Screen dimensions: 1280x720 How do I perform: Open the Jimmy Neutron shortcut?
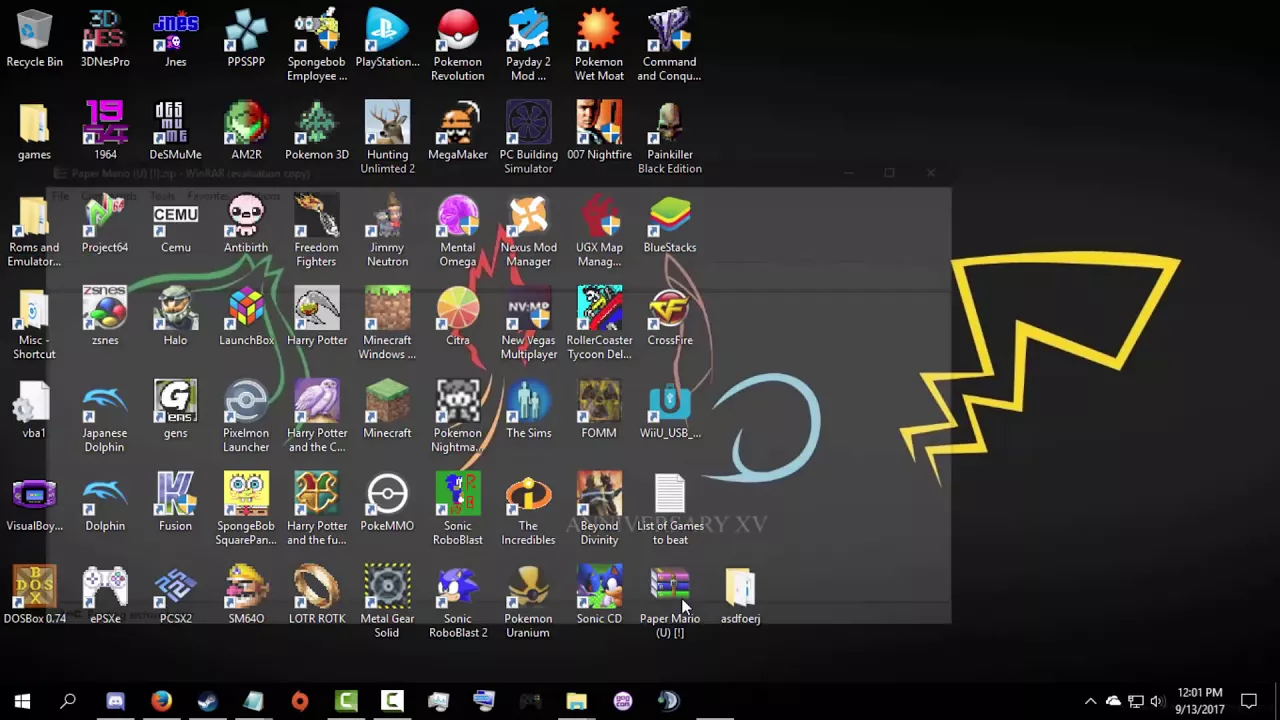[x=387, y=232]
